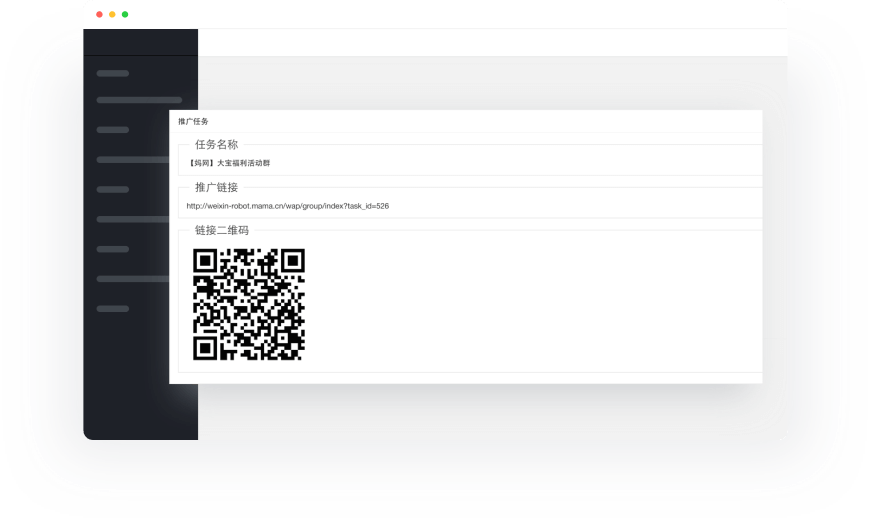870x520 pixels.
Task: Select the seventh sidebar menu item
Action: click(x=113, y=249)
